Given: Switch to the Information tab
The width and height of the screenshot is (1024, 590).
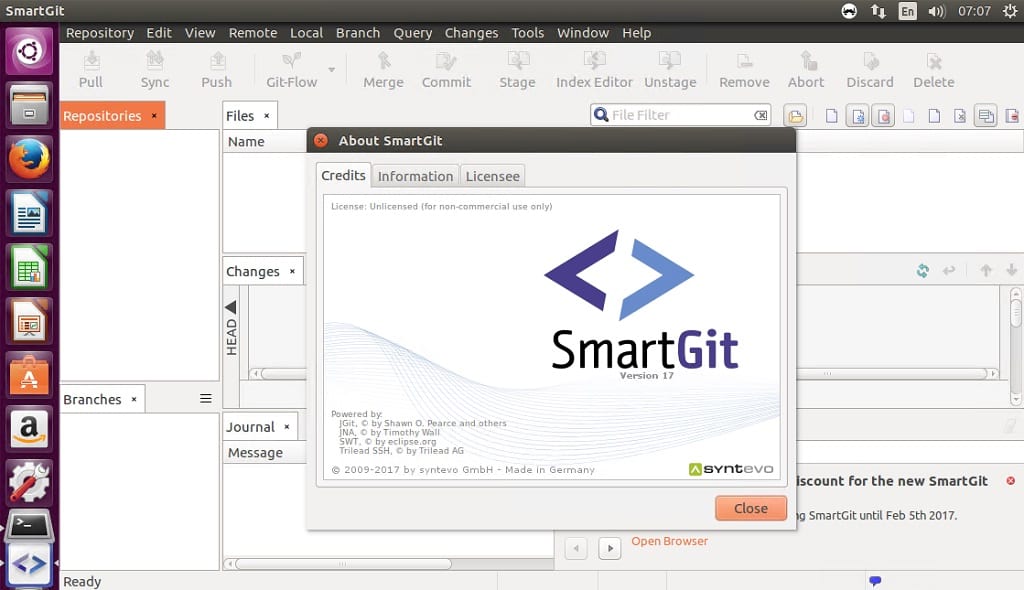Looking at the screenshot, I should tap(415, 176).
